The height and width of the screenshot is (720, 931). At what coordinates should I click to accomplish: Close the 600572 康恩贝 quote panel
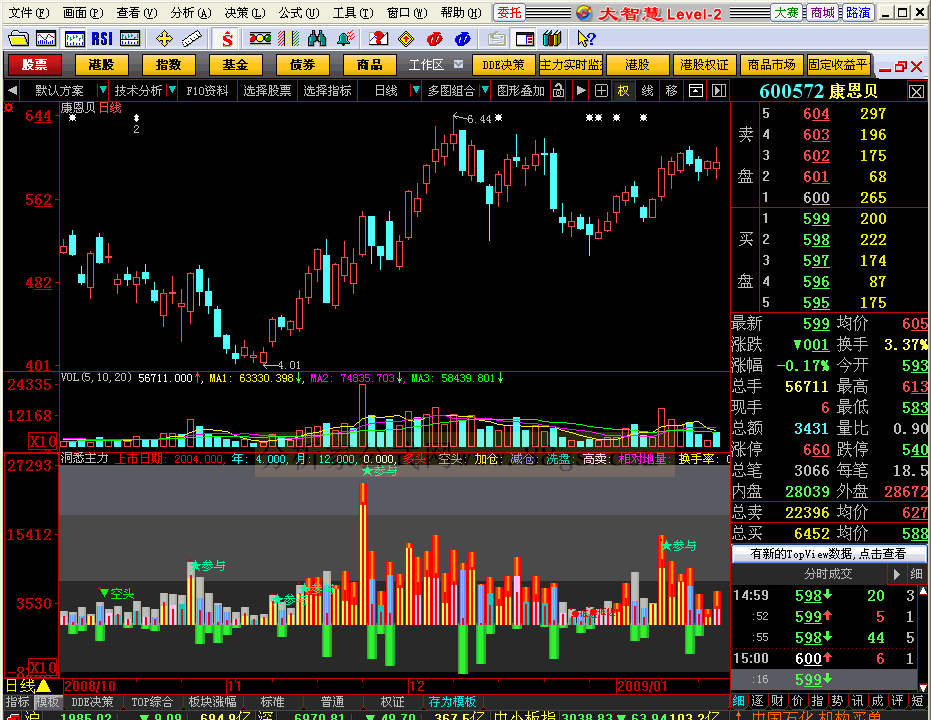tap(916, 92)
